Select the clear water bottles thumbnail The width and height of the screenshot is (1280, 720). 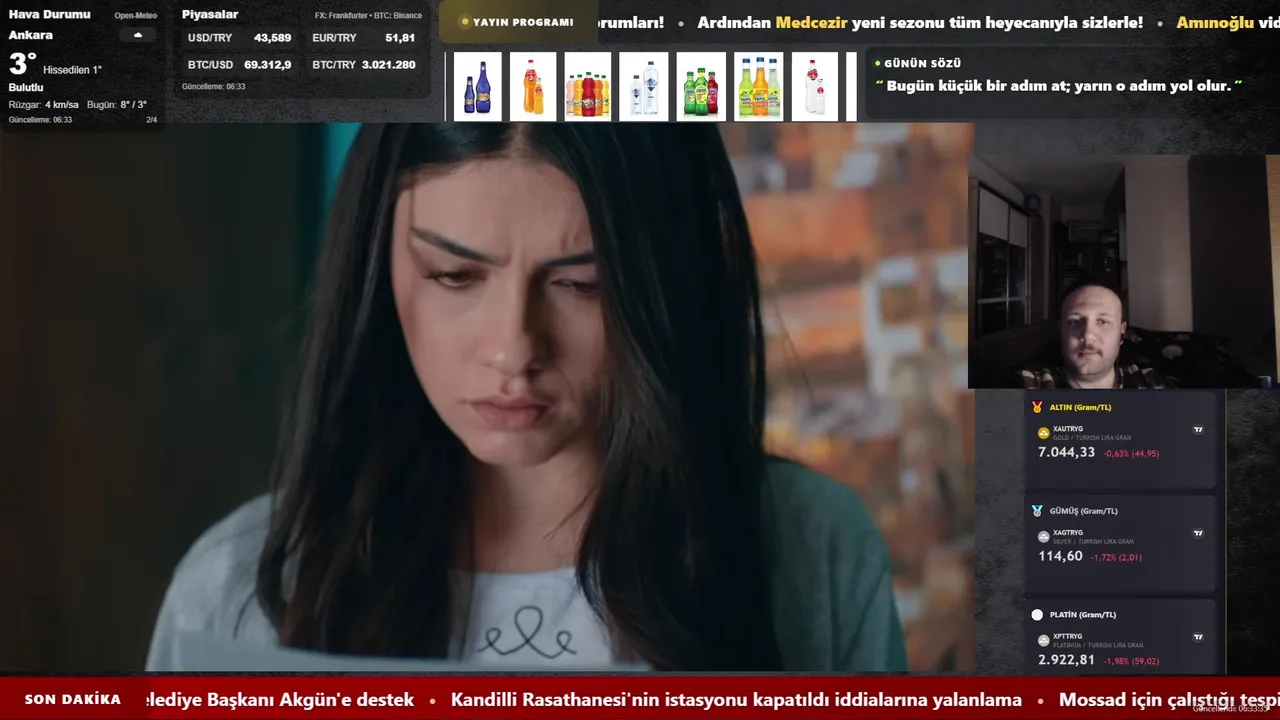tap(644, 87)
